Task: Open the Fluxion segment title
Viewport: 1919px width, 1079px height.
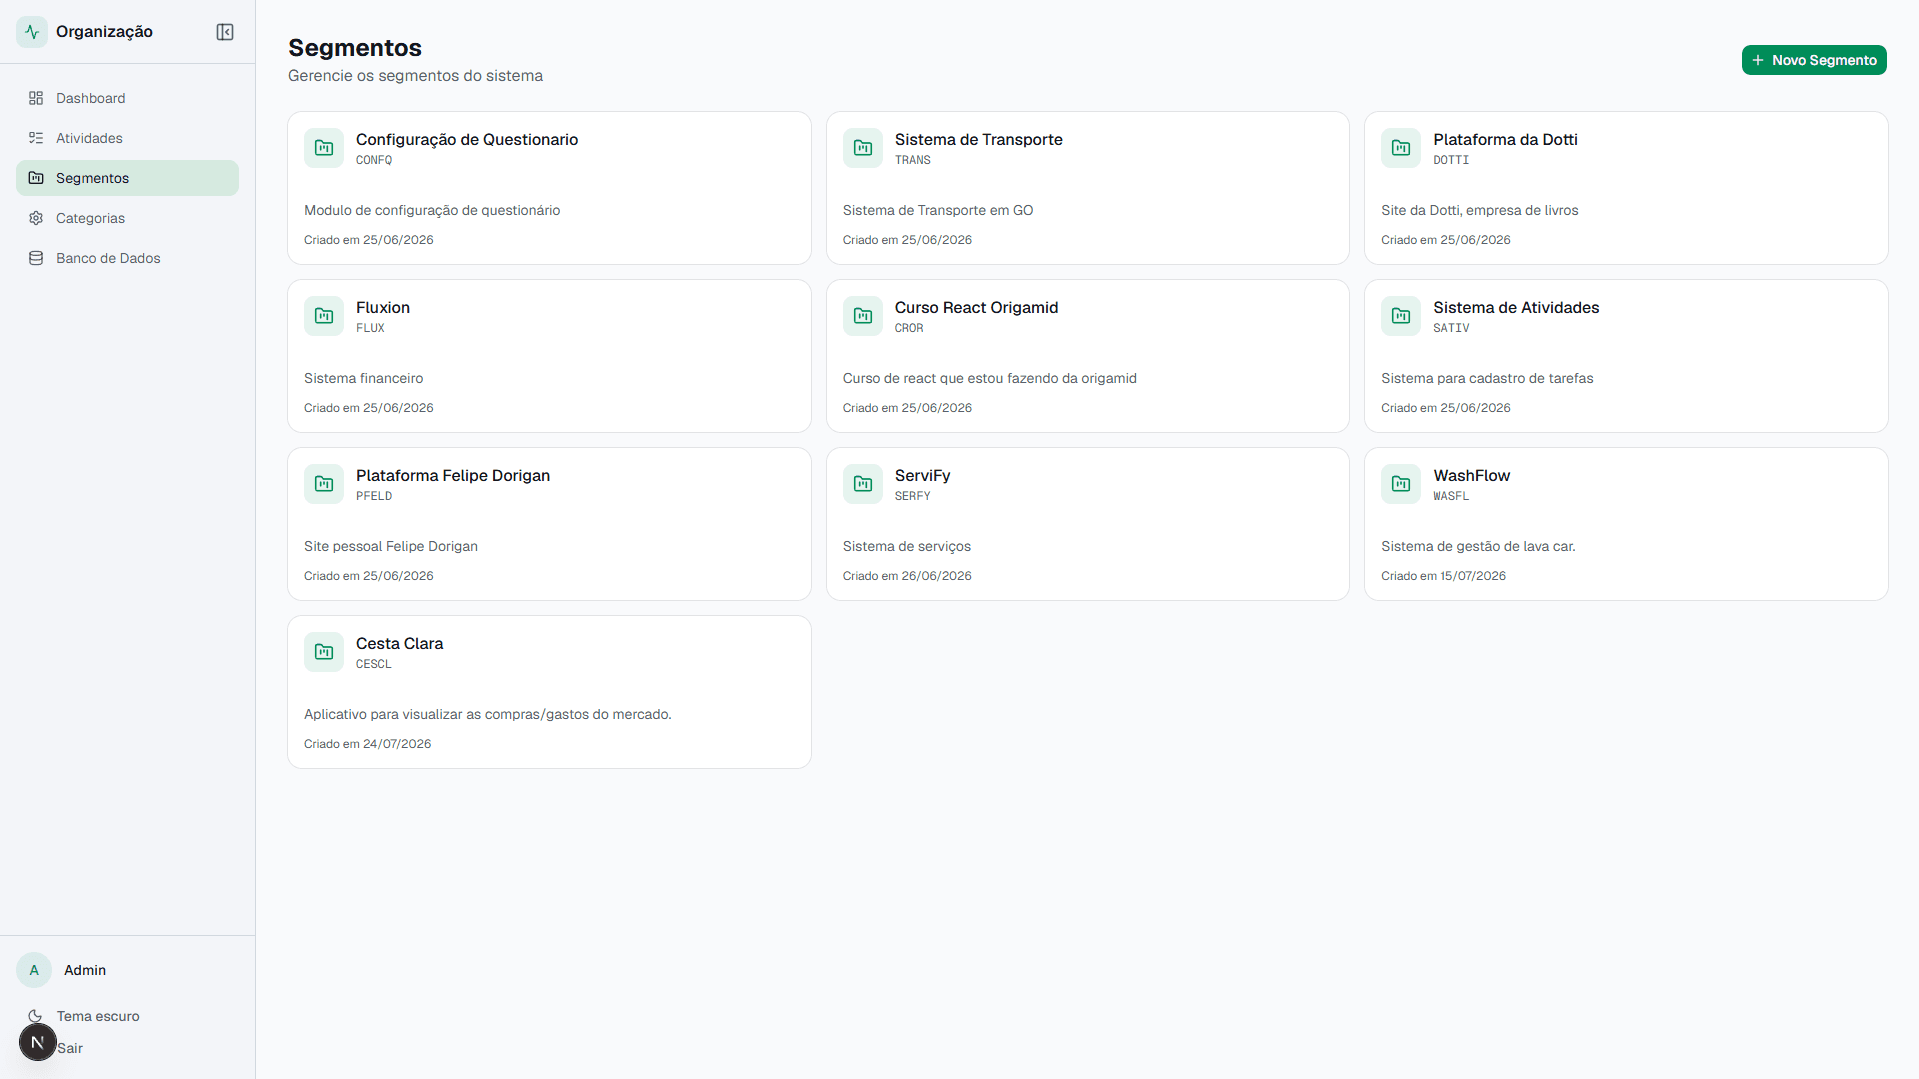Action: click(383, 307)
